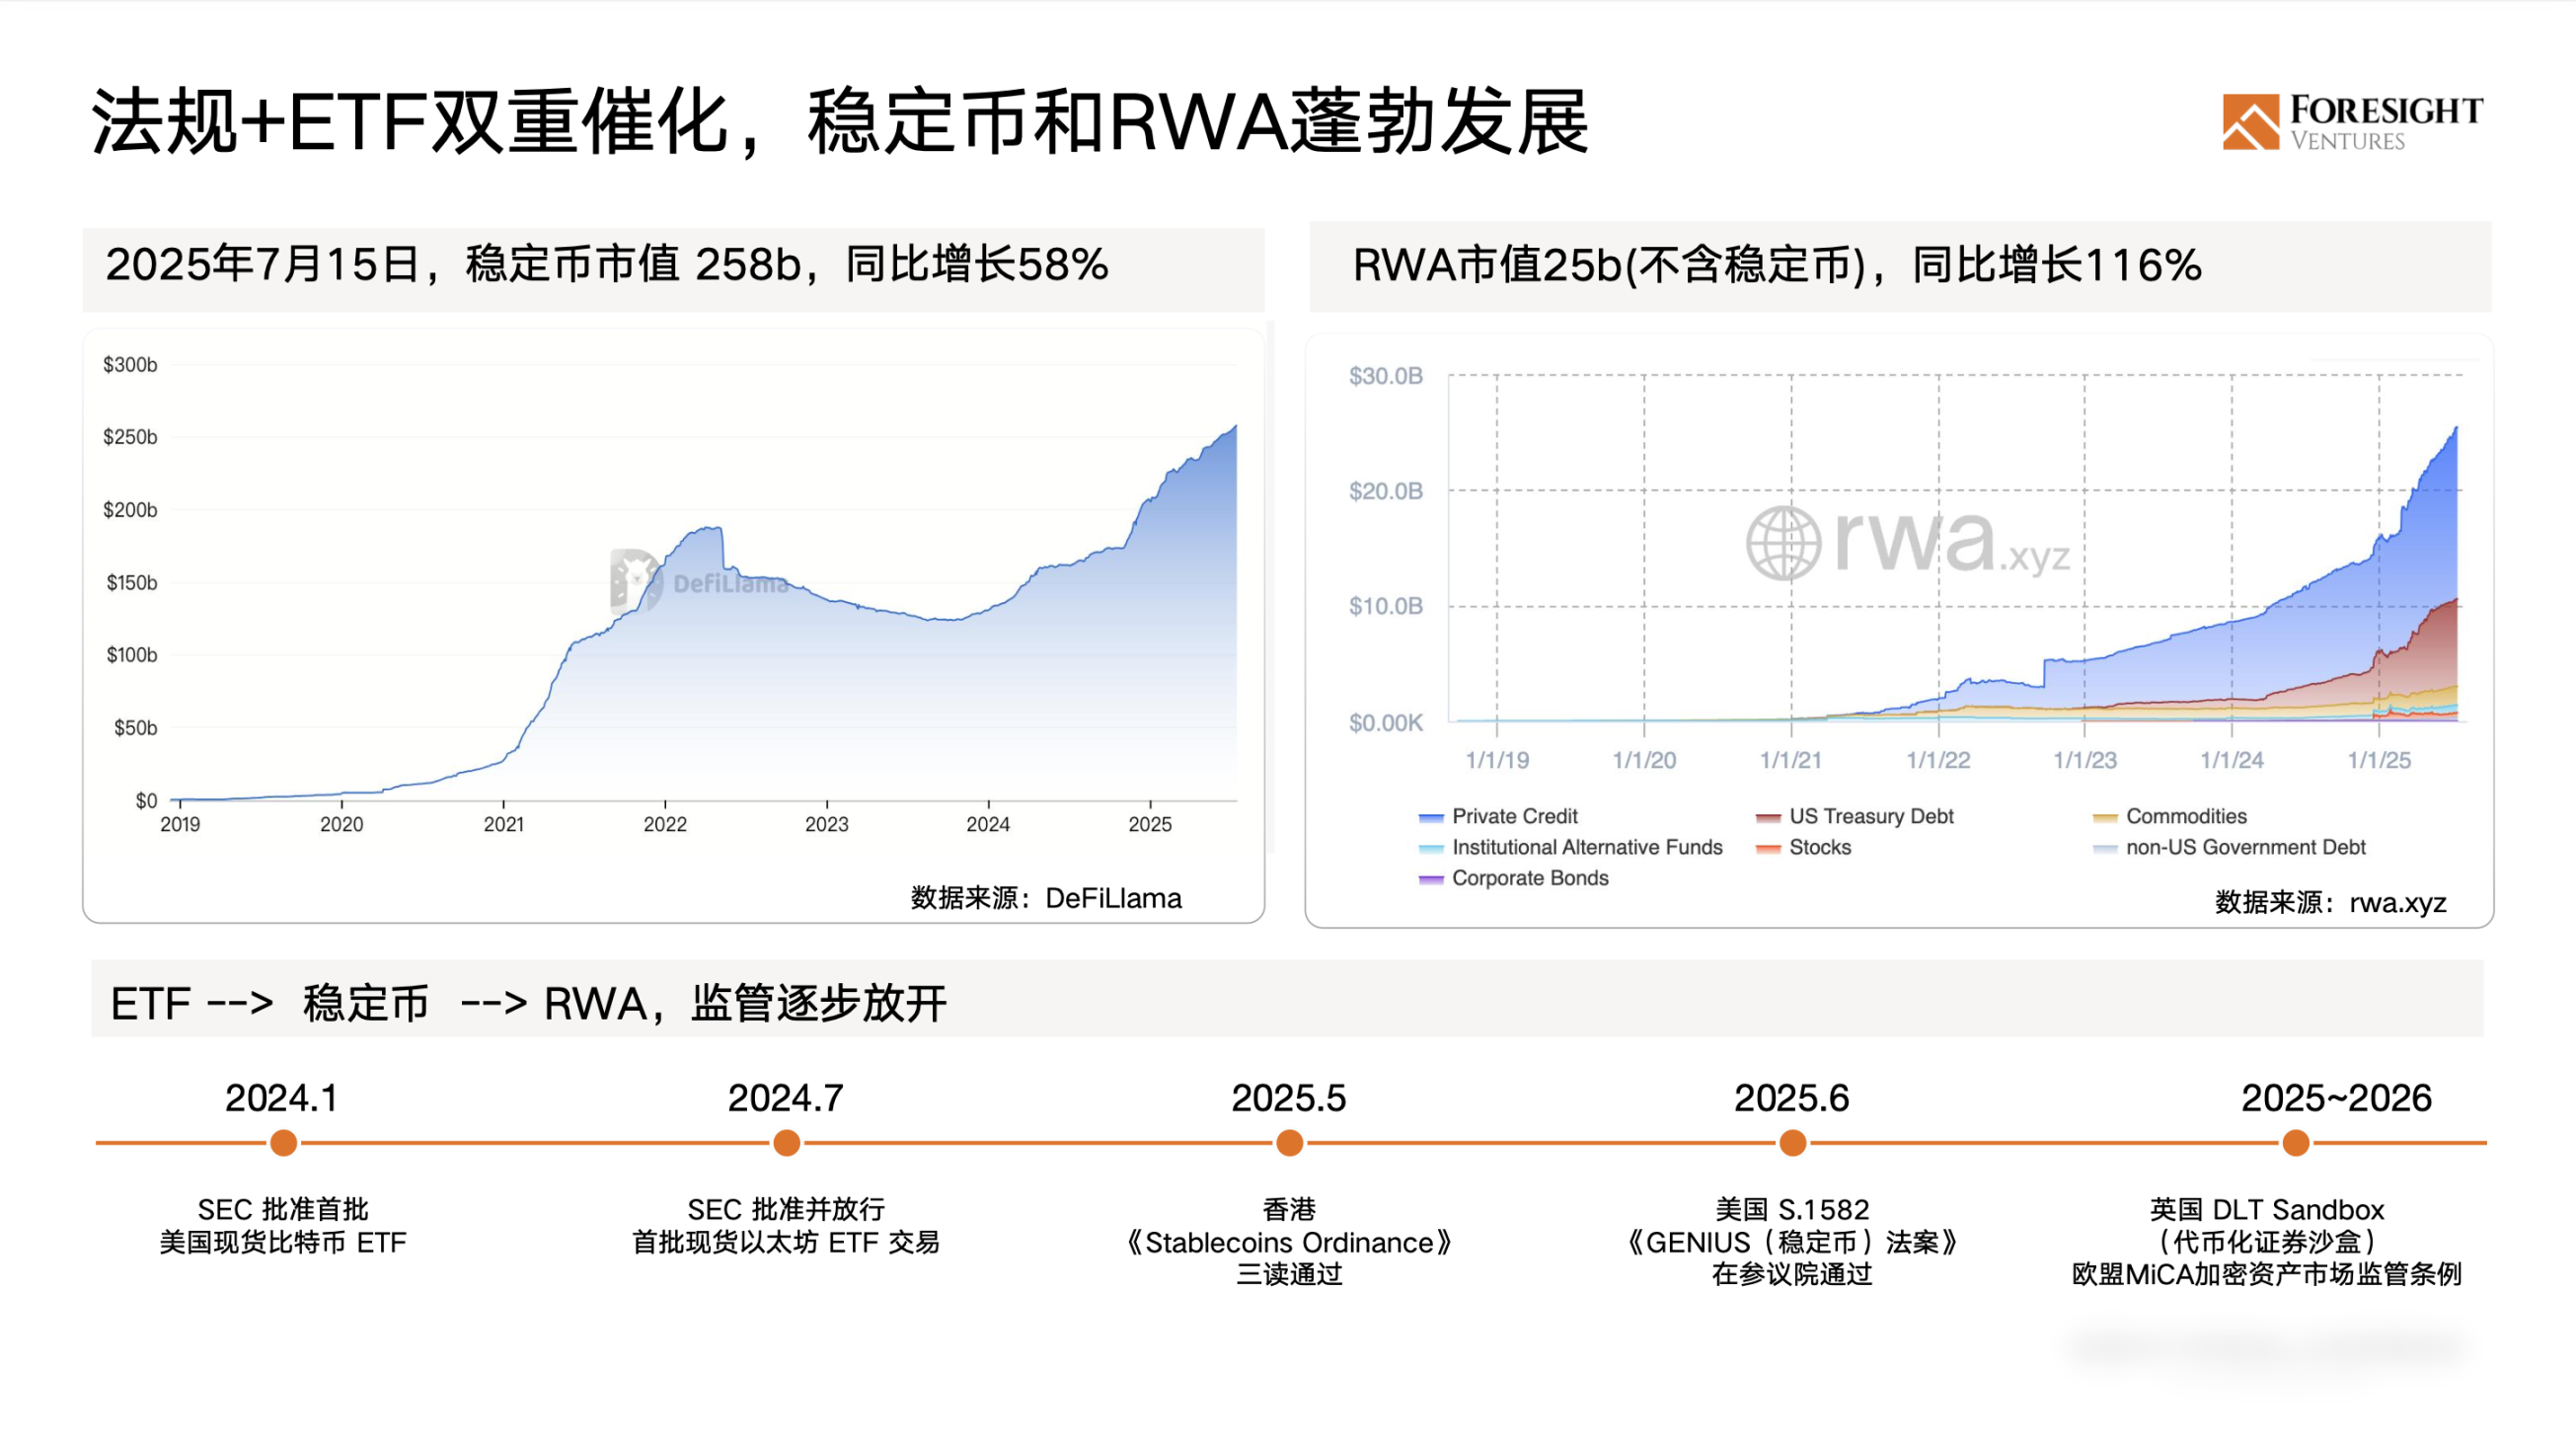Click the 2024.7 timeline dot
Viewport: 2576px width, 1444px height.
787,1143
